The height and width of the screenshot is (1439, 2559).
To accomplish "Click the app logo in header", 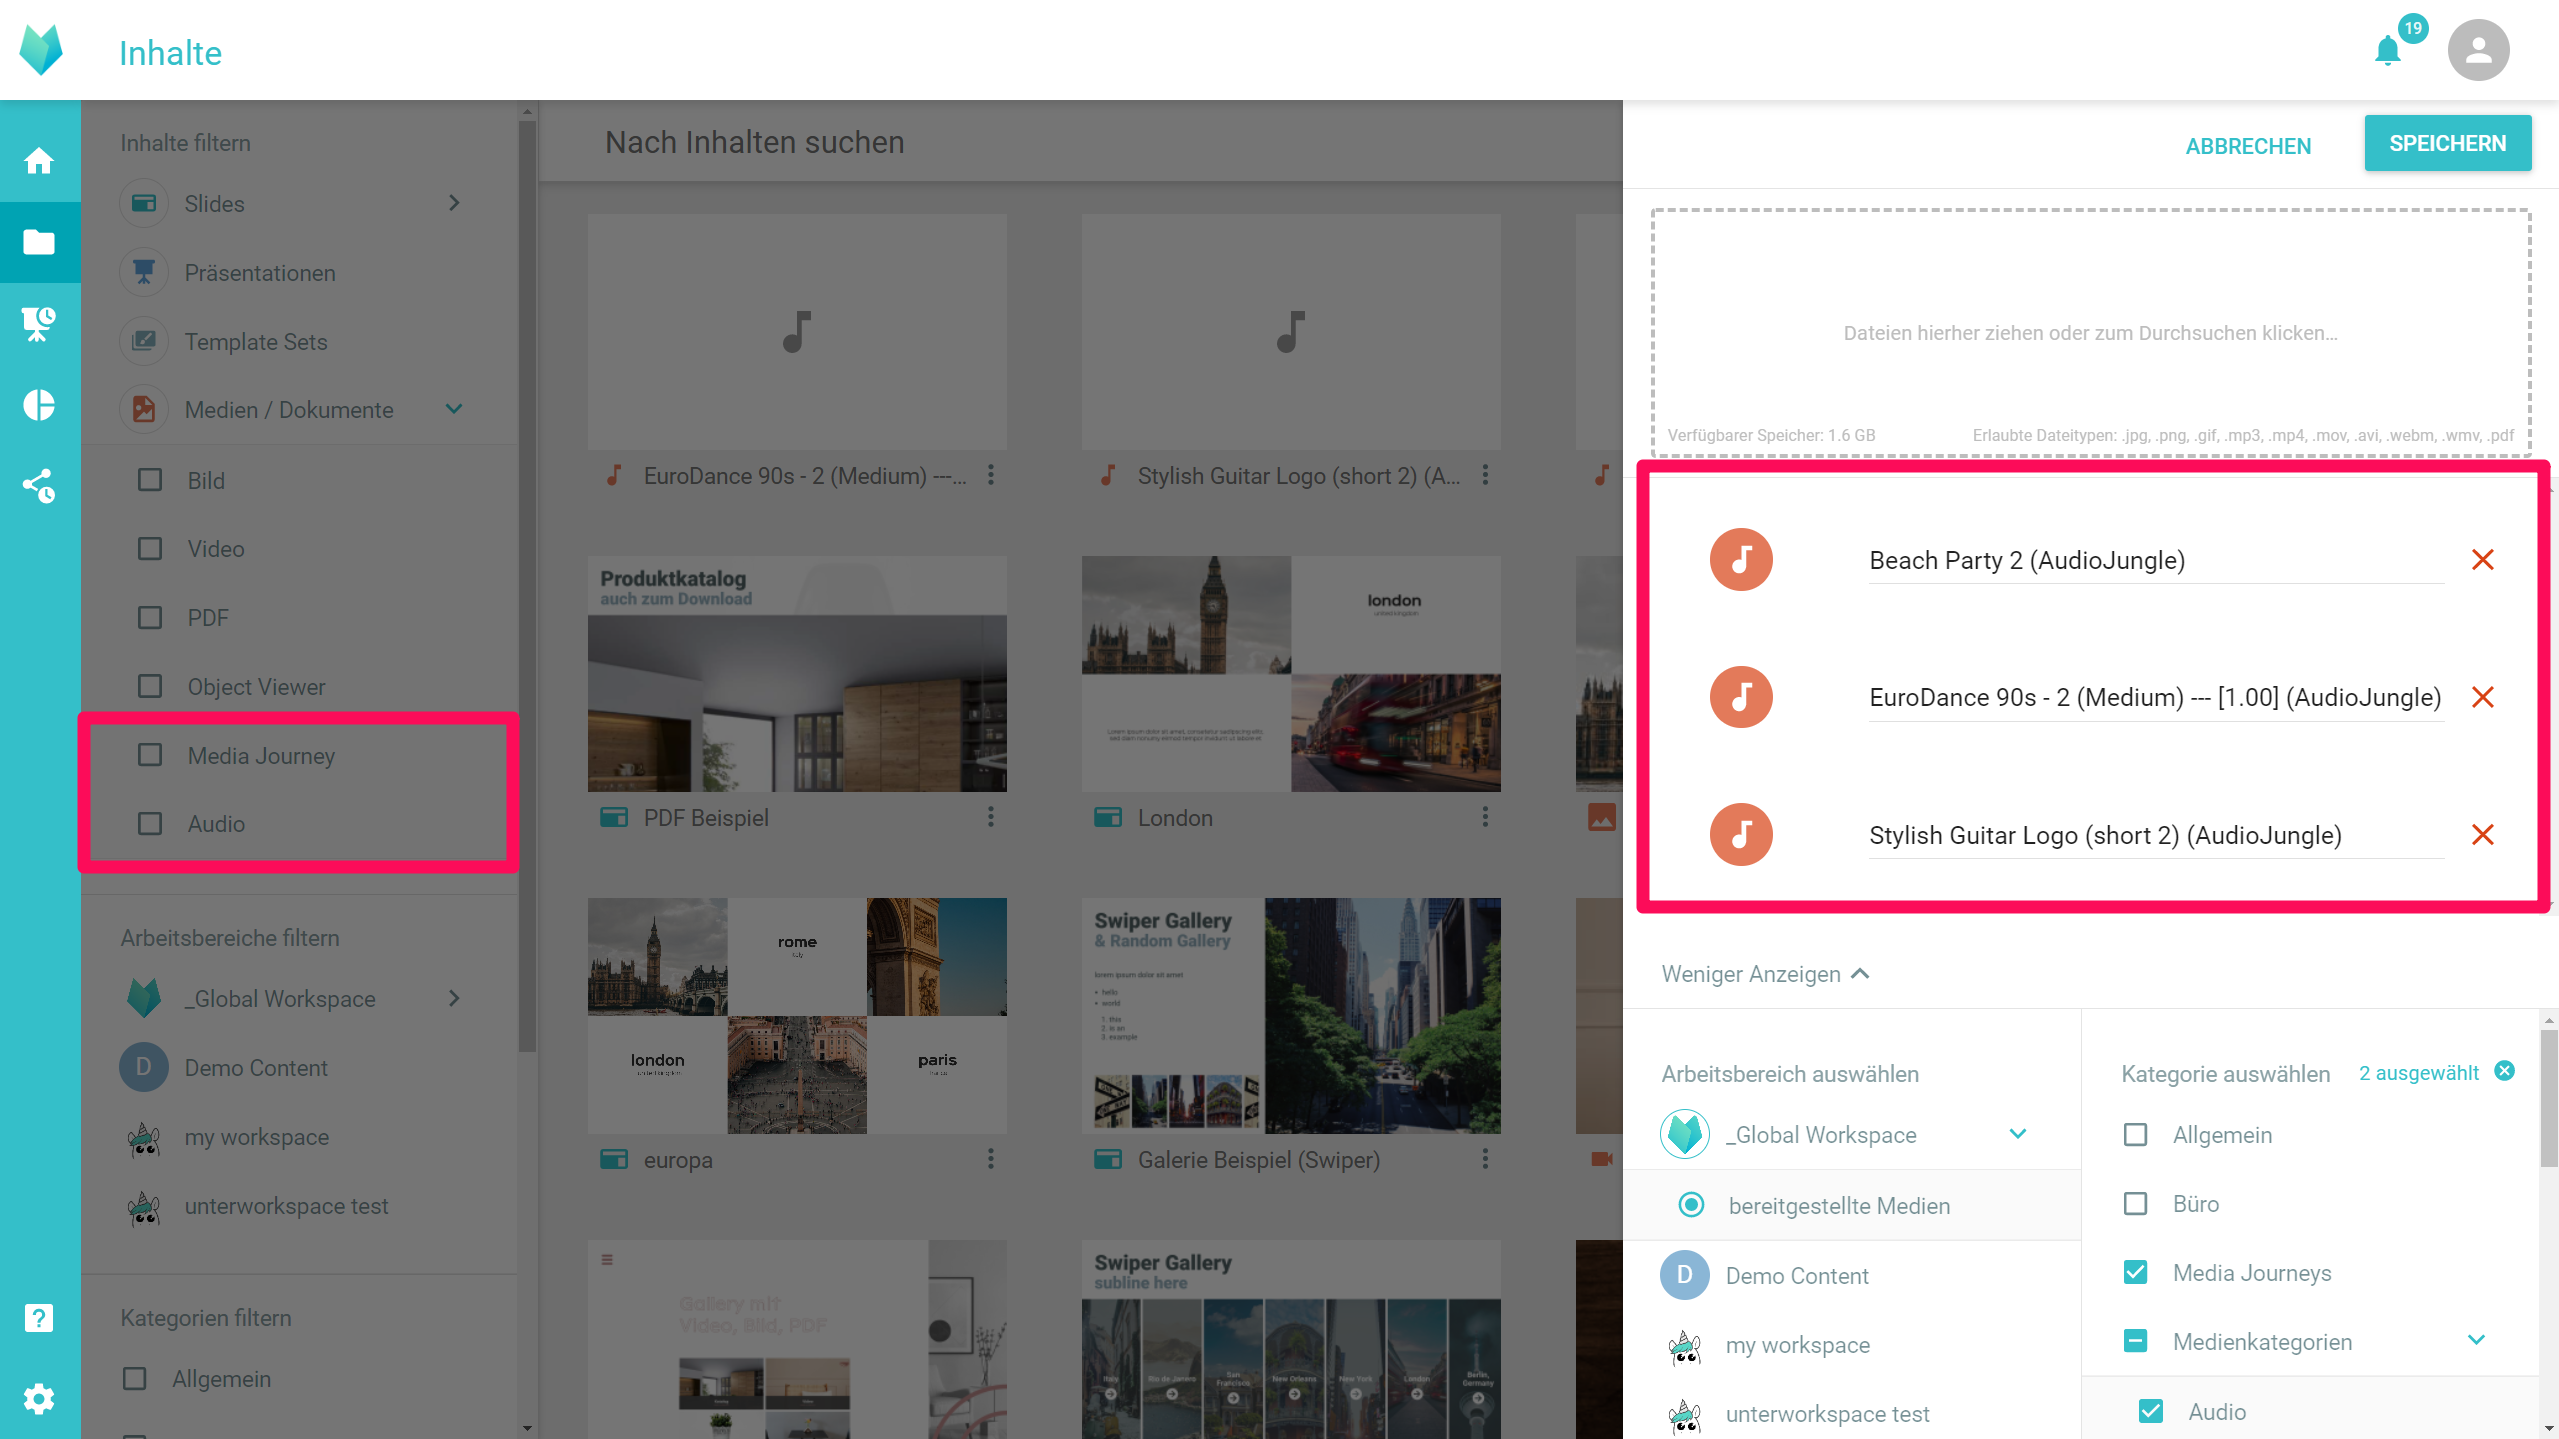I will [x=41, y=50].
